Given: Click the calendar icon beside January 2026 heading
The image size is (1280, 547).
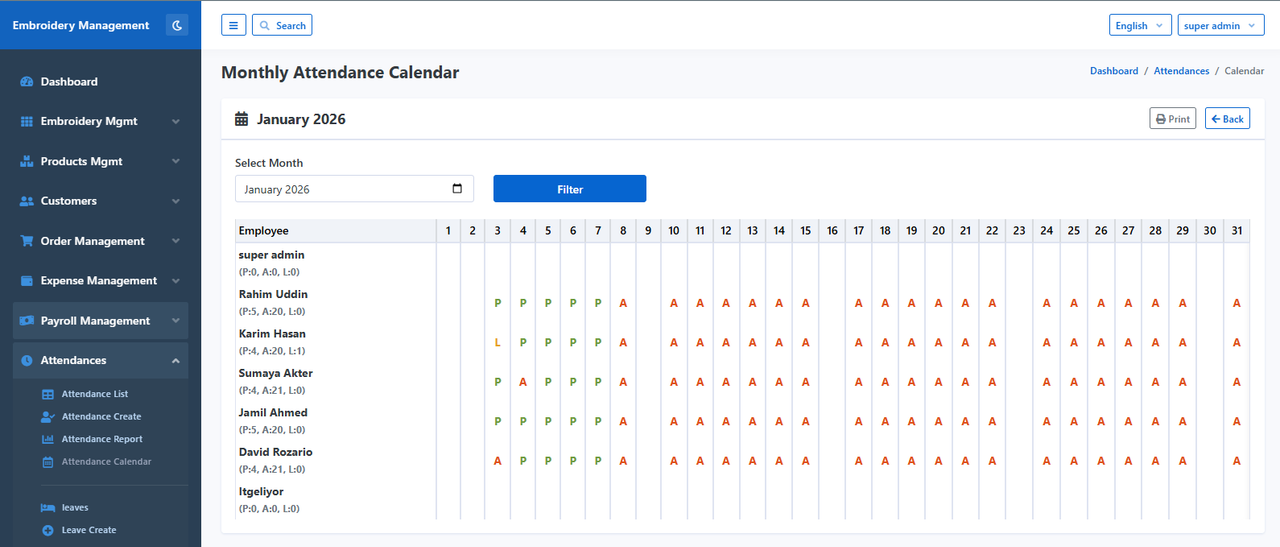Looking at the screenshot, I should coord(241,119).
